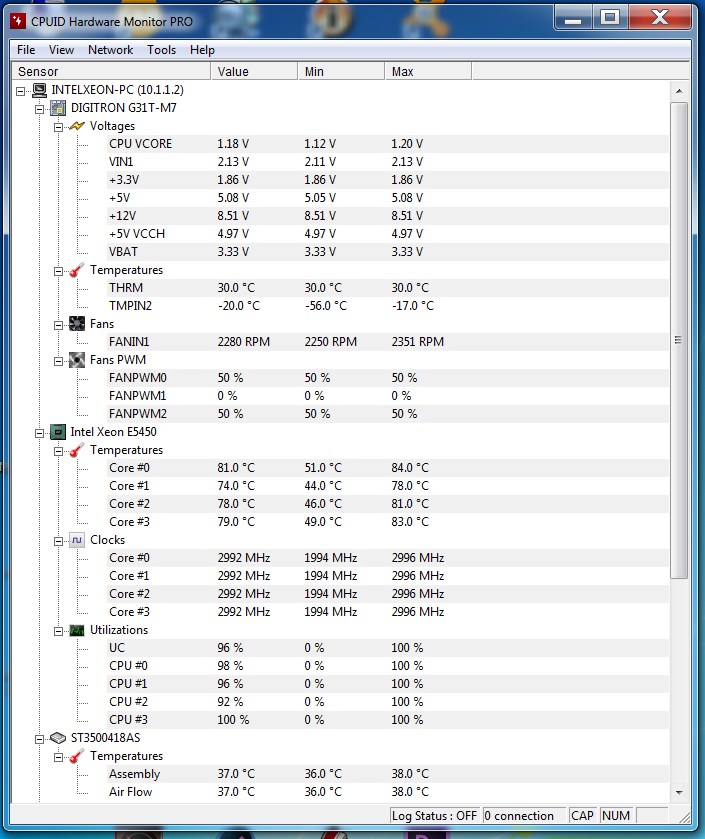
Task: Open the File menu
Action: coord(26,50)
